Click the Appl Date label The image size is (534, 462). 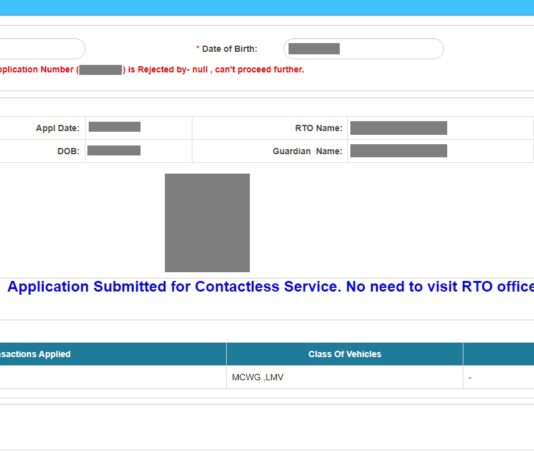[58, 128]
